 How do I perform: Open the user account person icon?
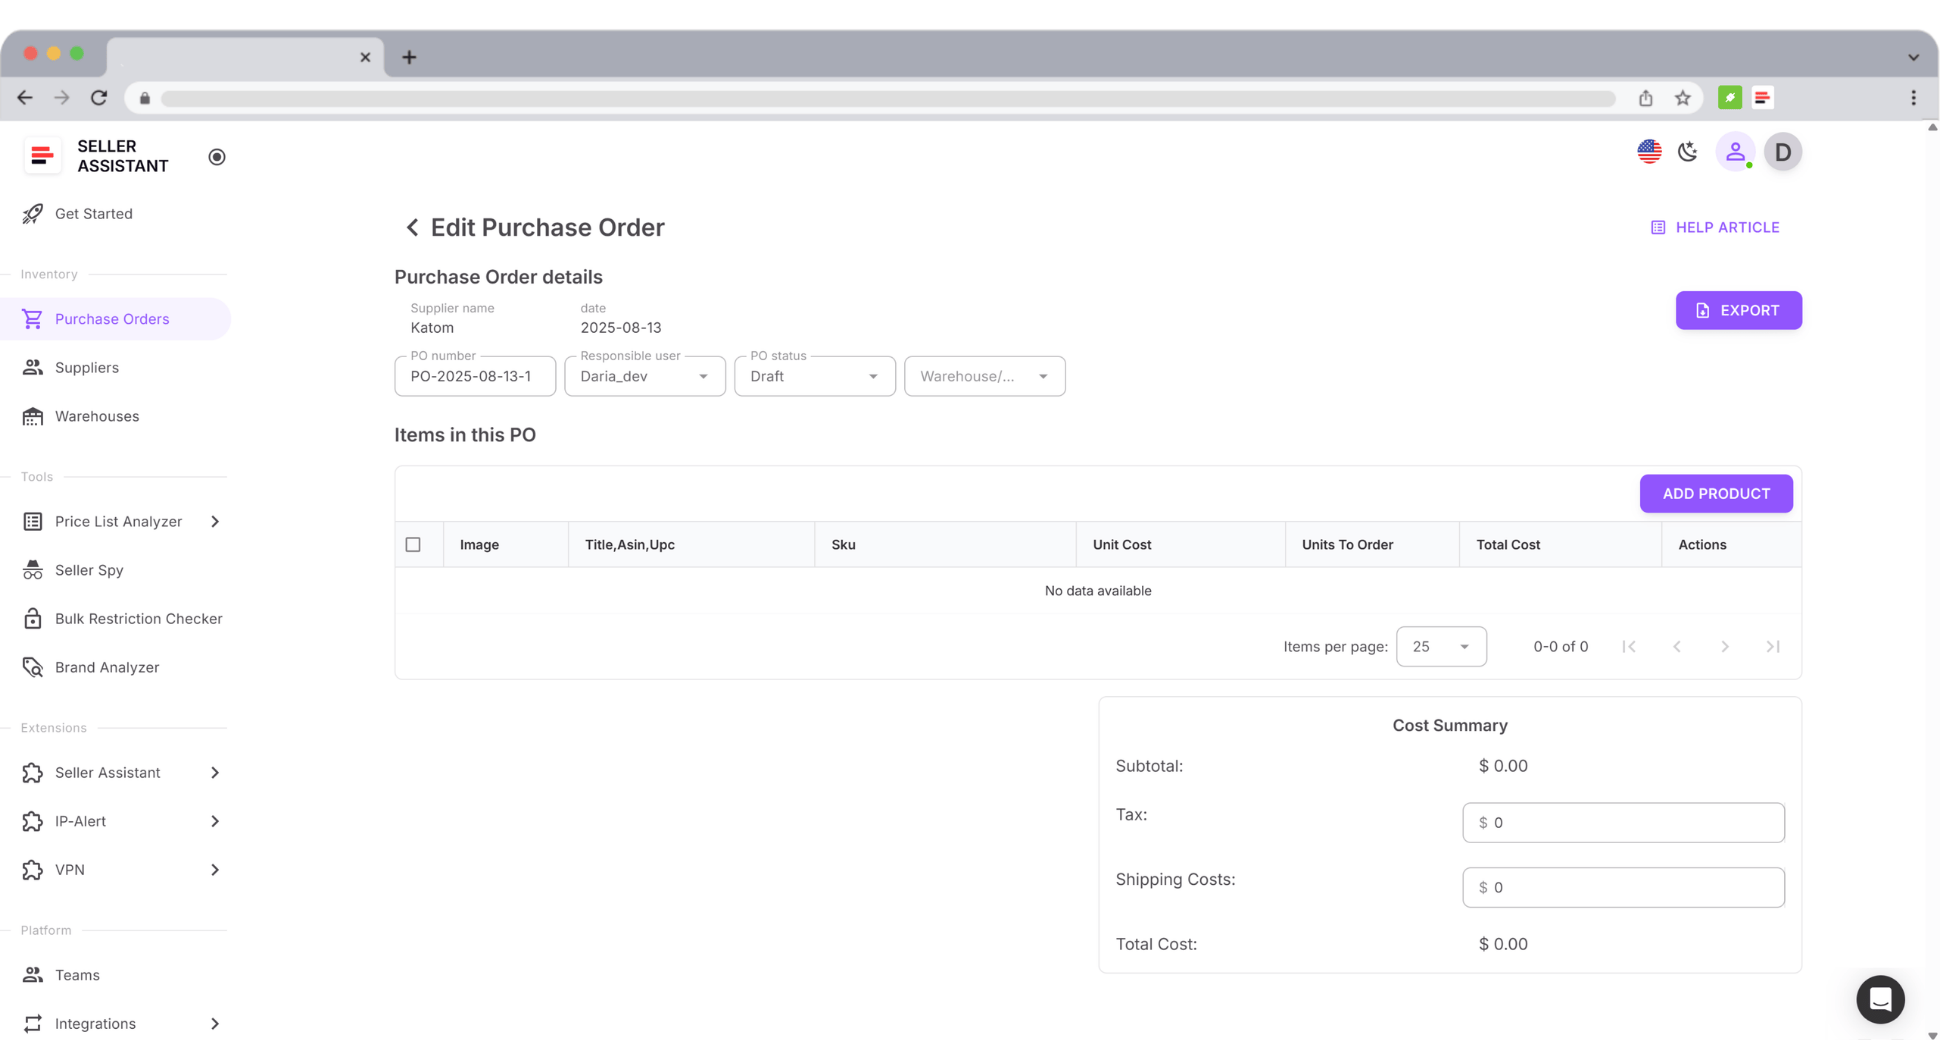point(1735,152)
